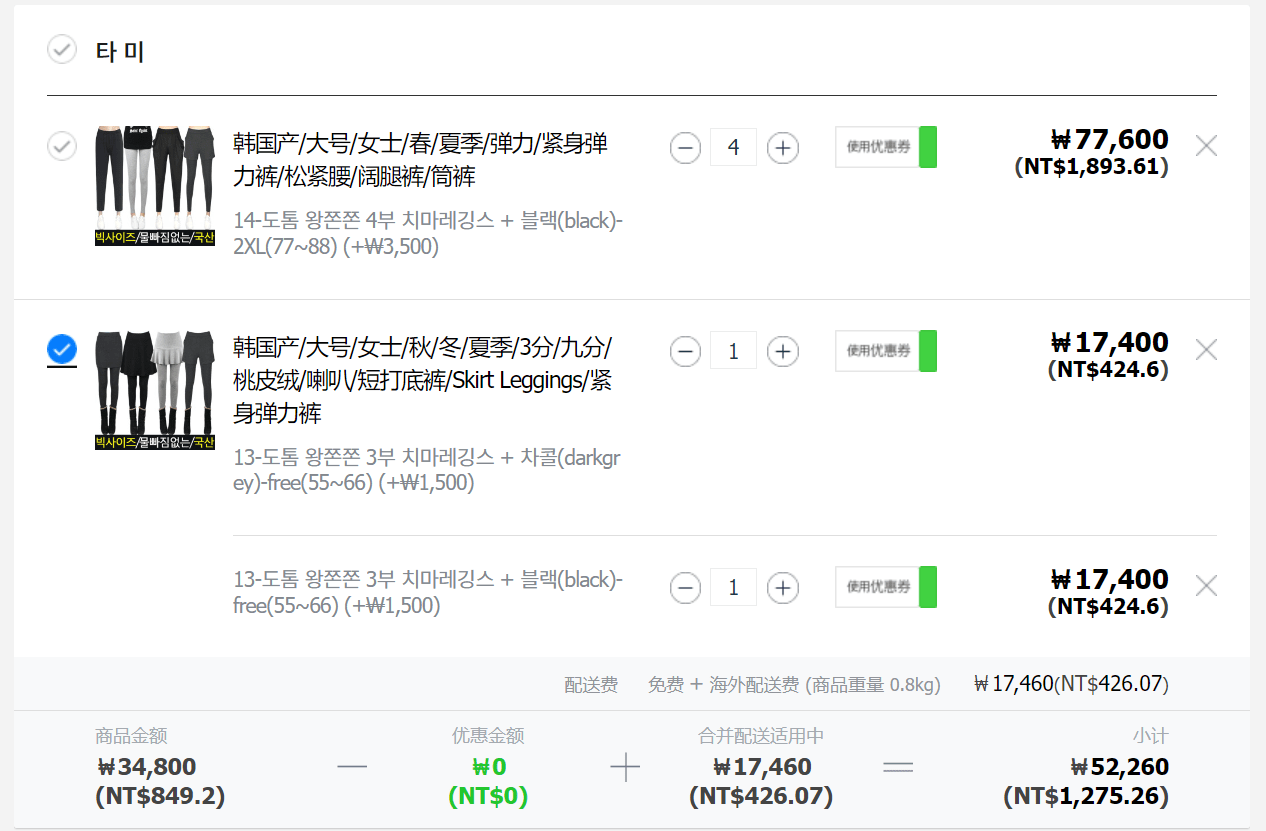Use coupon button for the ₩77,600 item
Image resolution: width=1266 pixels, height=831 pixels.
886,147
